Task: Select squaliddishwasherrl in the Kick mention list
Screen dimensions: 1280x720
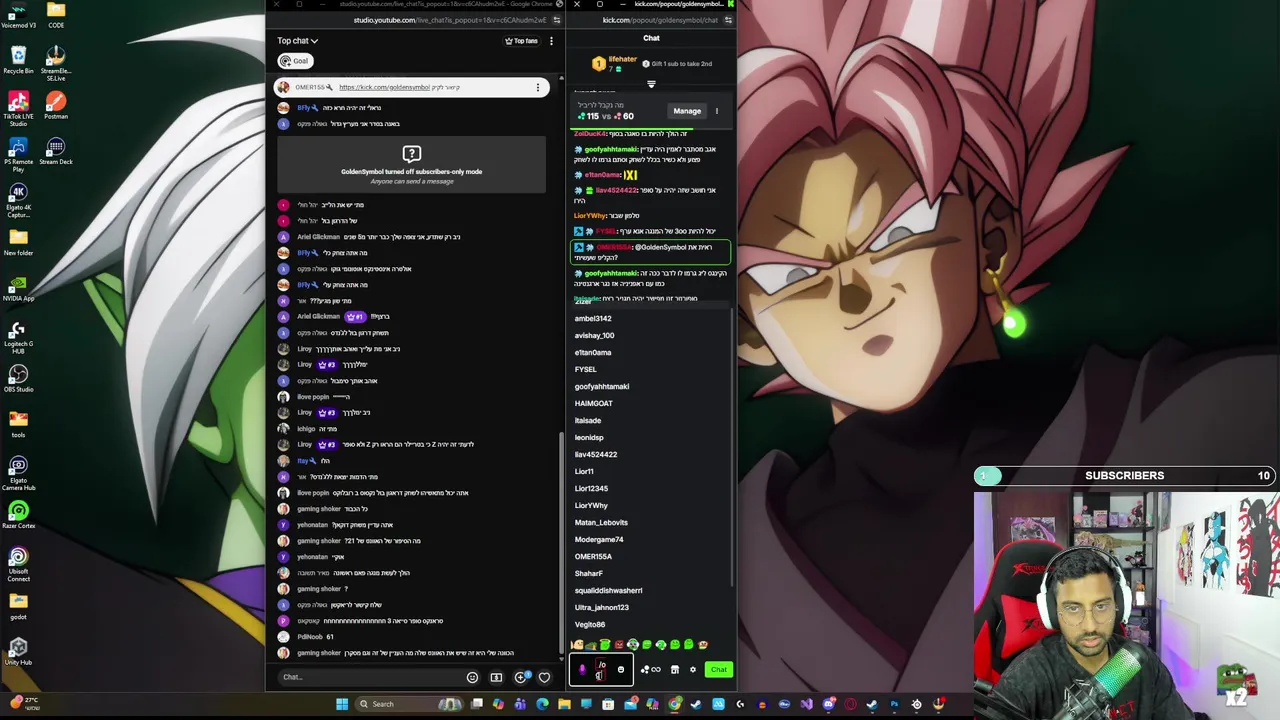Action: pos(609,590)
